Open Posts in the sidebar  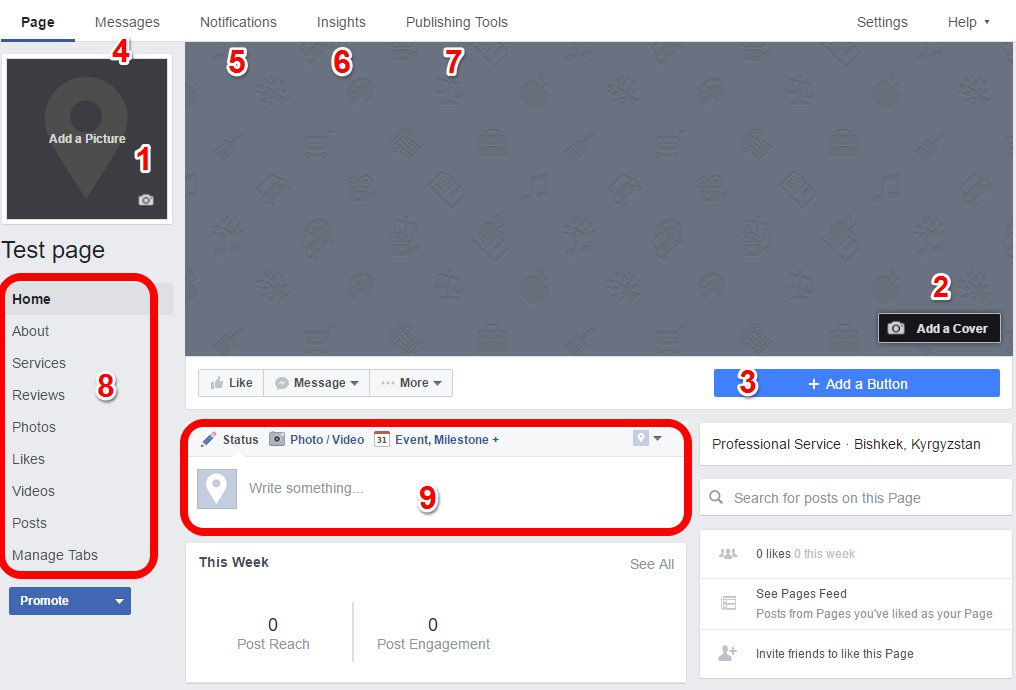click(x=29, y=523)
